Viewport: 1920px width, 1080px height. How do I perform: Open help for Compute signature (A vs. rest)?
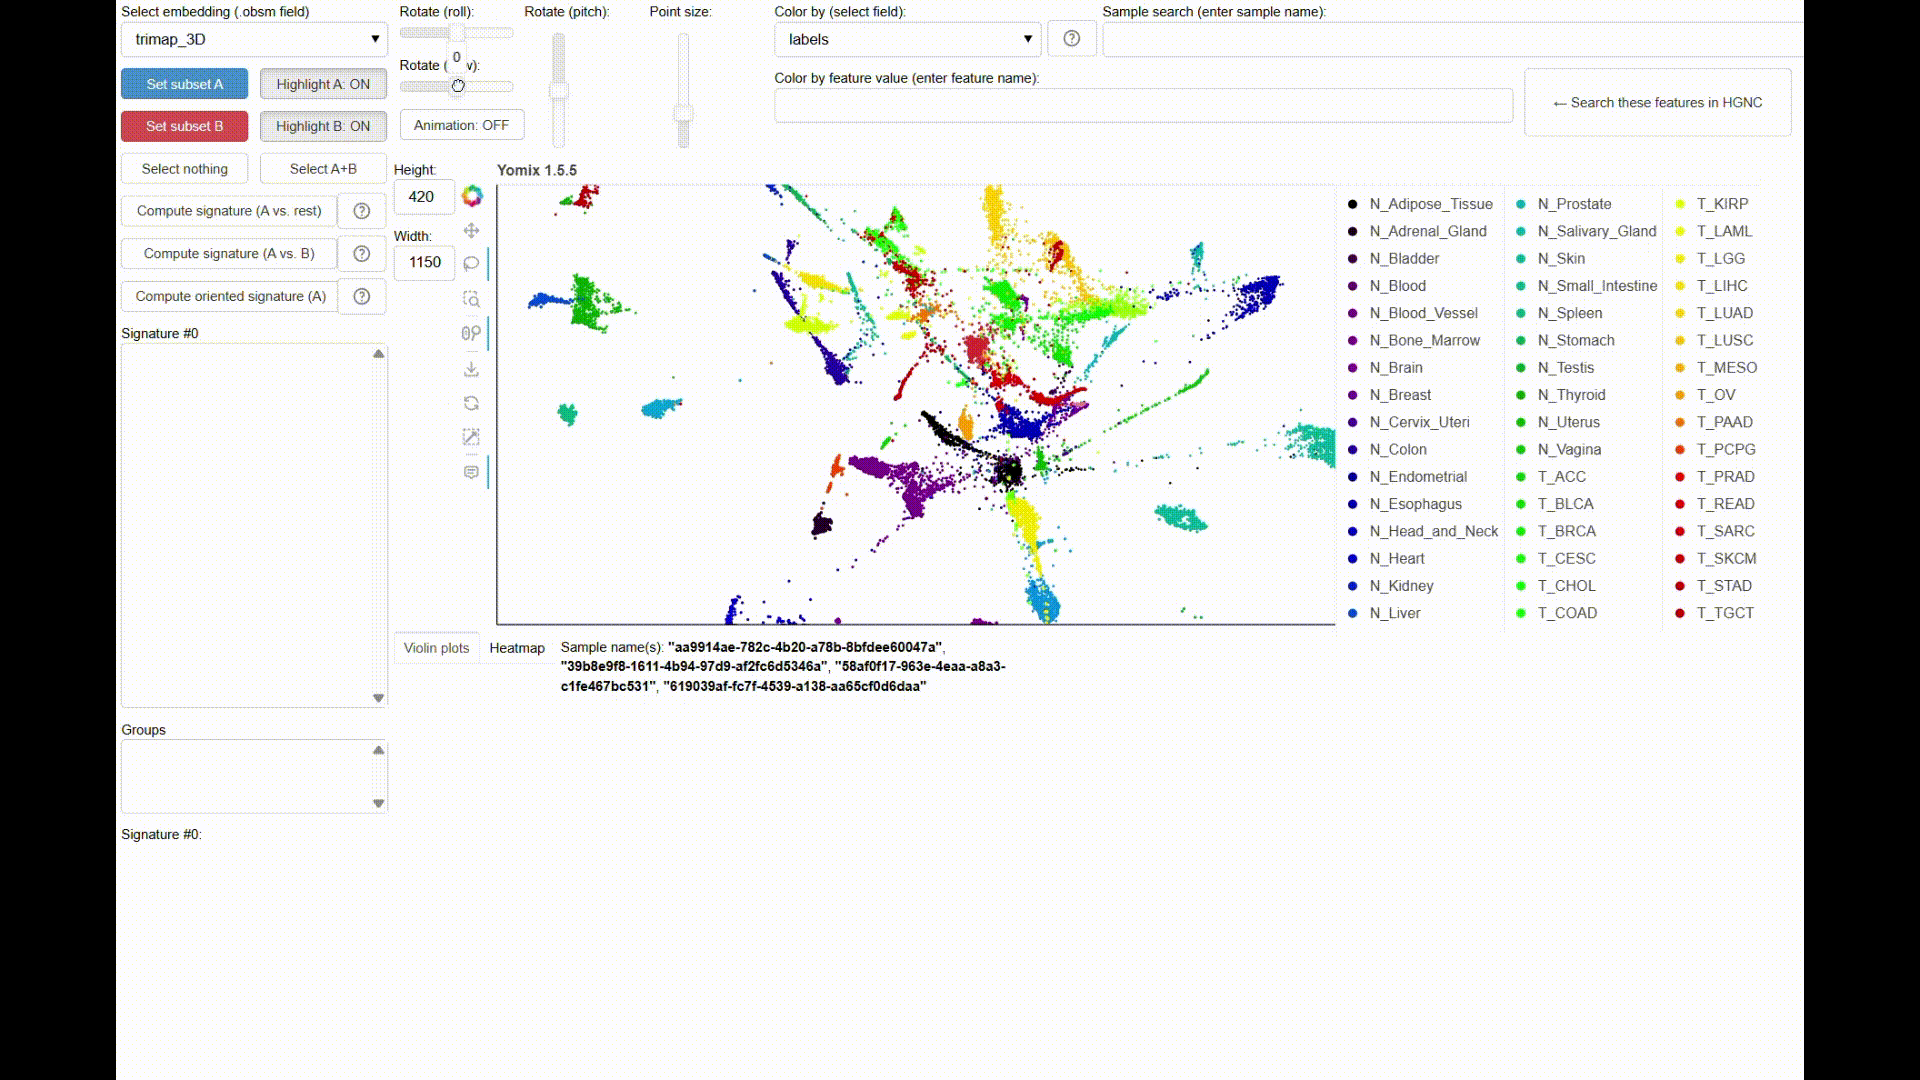pyautogui.click(x=362, y=211)
